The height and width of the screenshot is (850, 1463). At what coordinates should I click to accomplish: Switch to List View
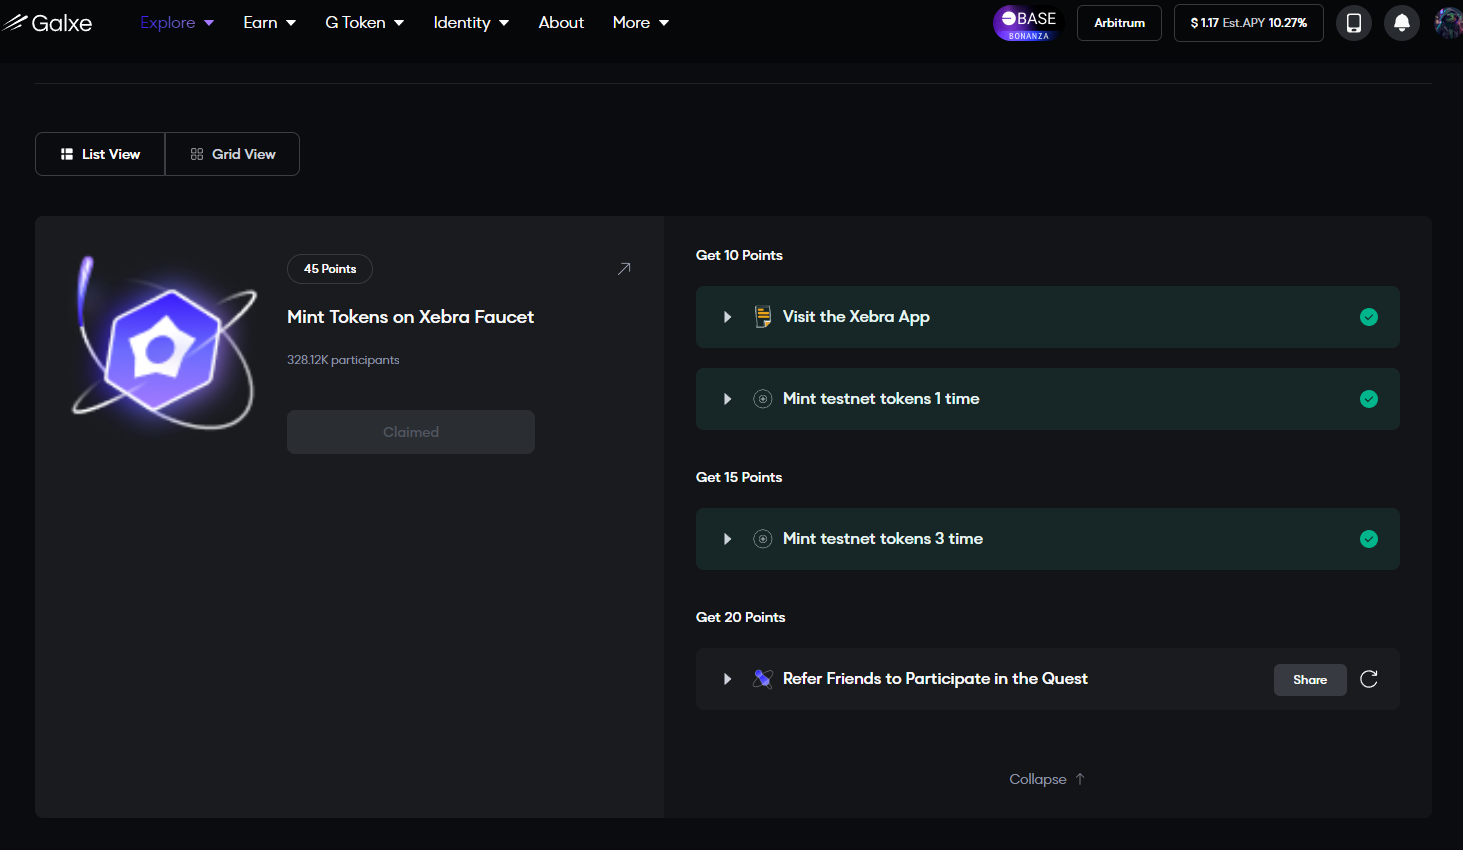point(100,154)
